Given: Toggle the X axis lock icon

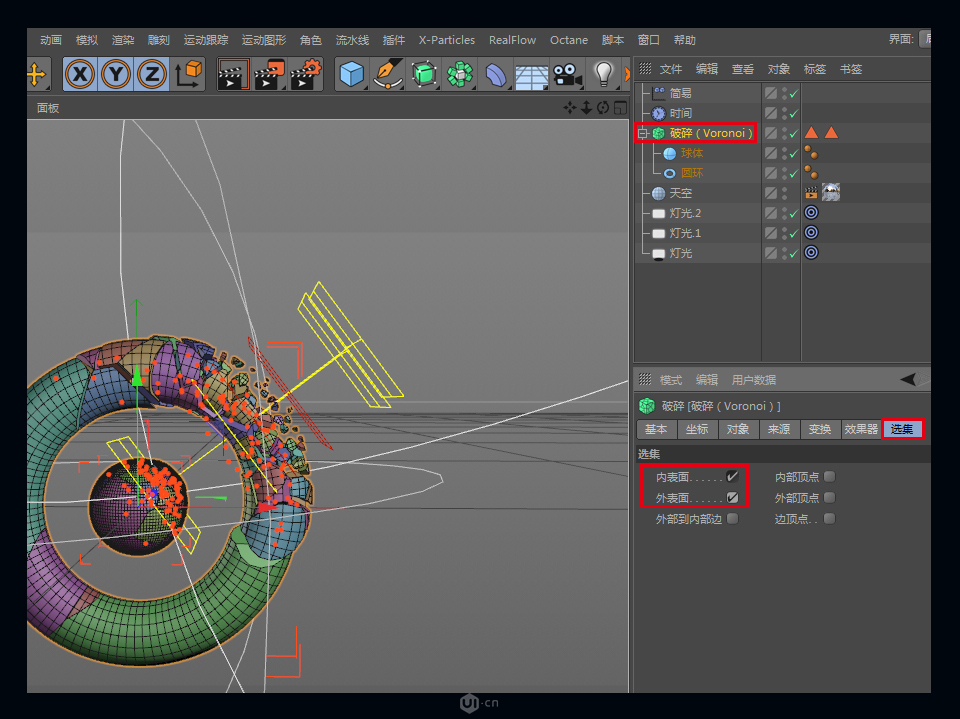Looking at the screenshot, I should point(79,74).
